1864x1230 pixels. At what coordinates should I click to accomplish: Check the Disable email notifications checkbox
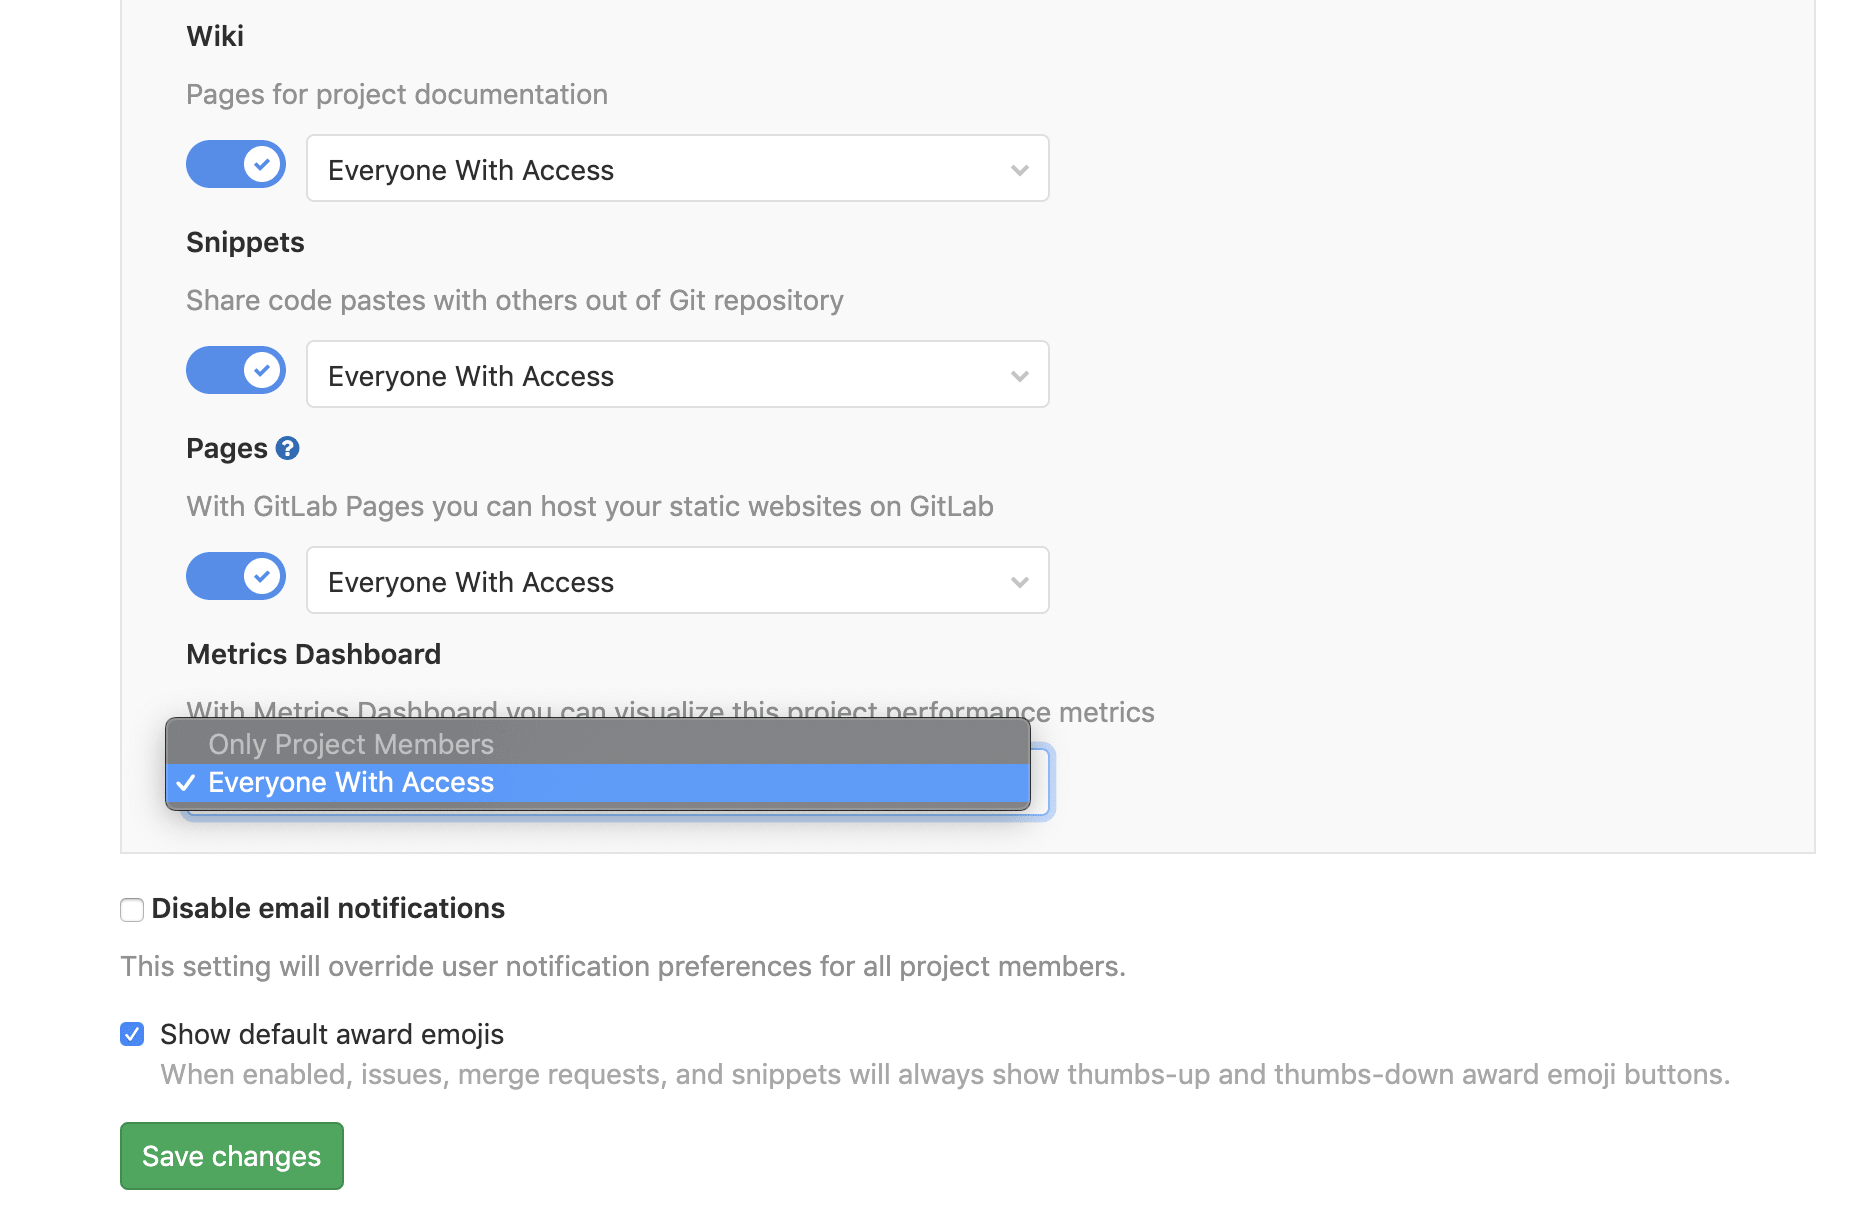pyautogui.click(x=131, y=909)
